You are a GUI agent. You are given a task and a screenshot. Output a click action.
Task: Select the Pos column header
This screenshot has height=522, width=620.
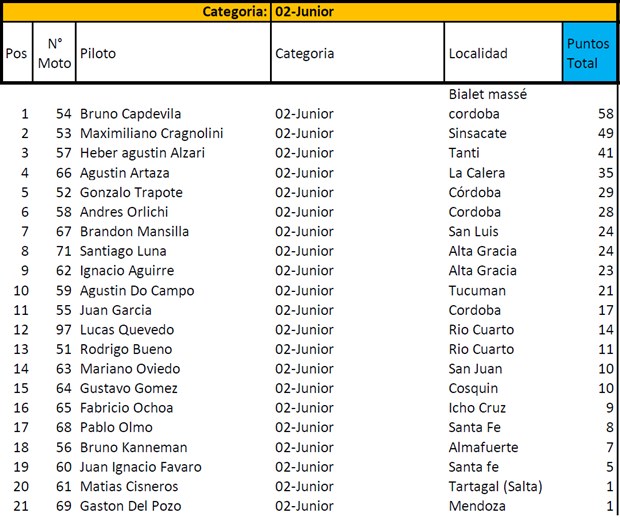(x=16, y=53)
